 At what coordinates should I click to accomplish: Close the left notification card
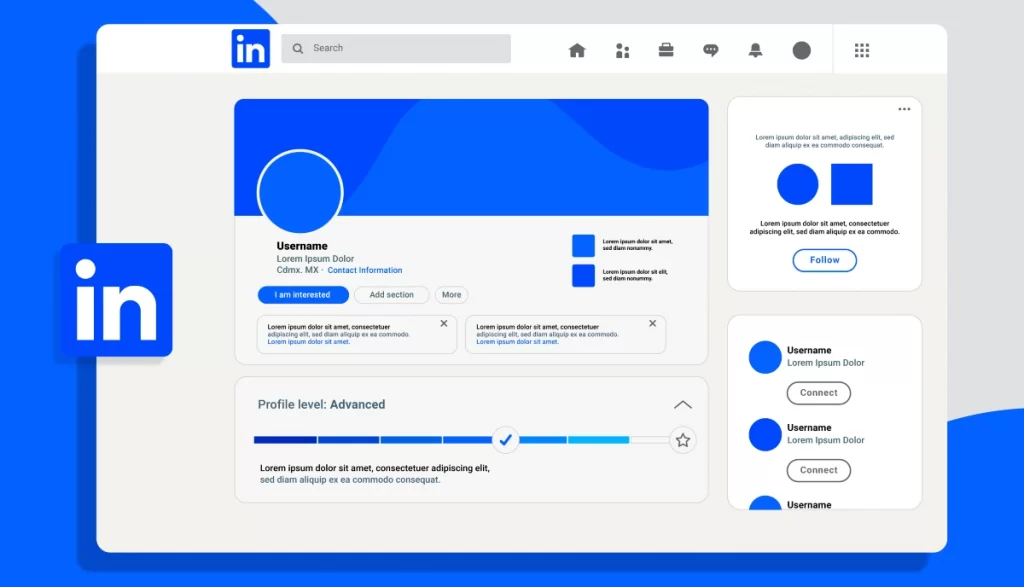443,323
